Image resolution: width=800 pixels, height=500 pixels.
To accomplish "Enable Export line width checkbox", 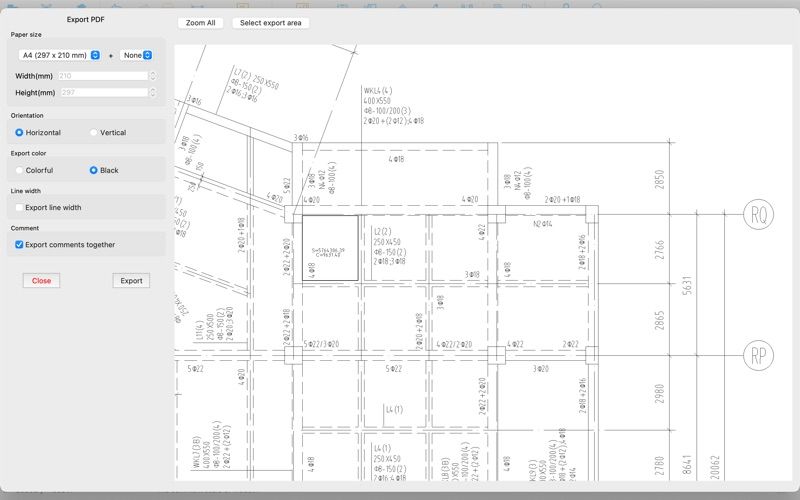I will [19, 208].
